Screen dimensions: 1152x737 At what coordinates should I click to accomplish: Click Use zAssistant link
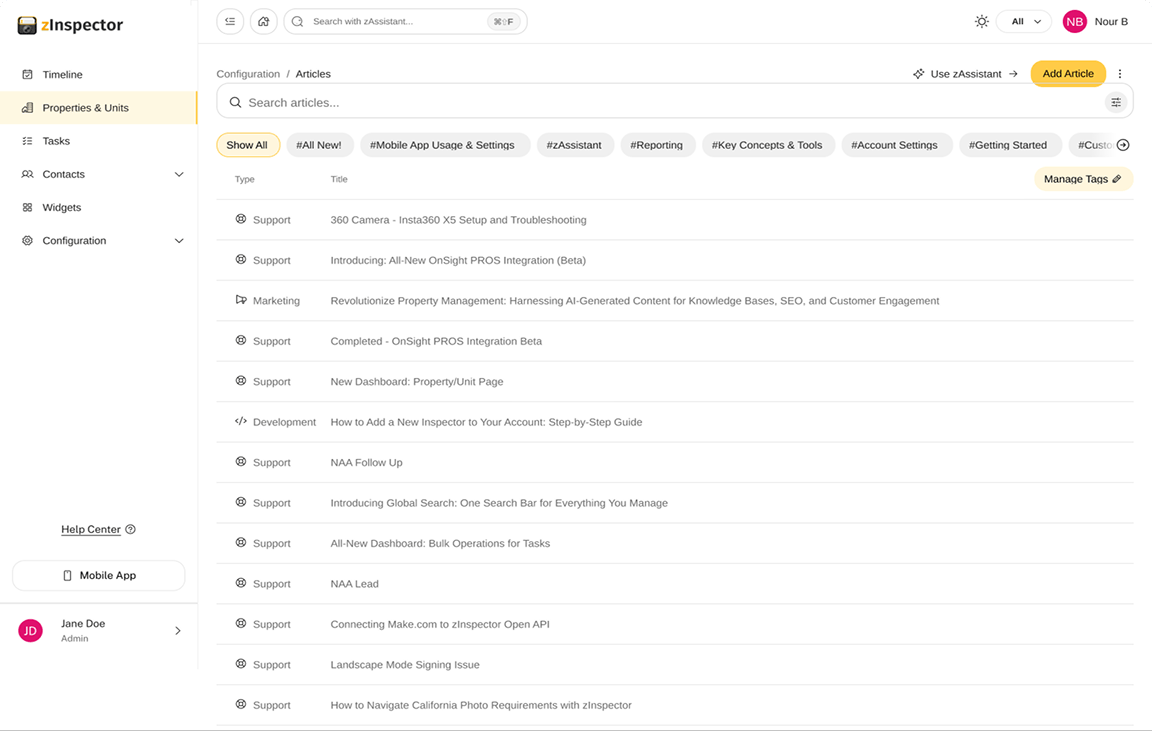(965, 73)
